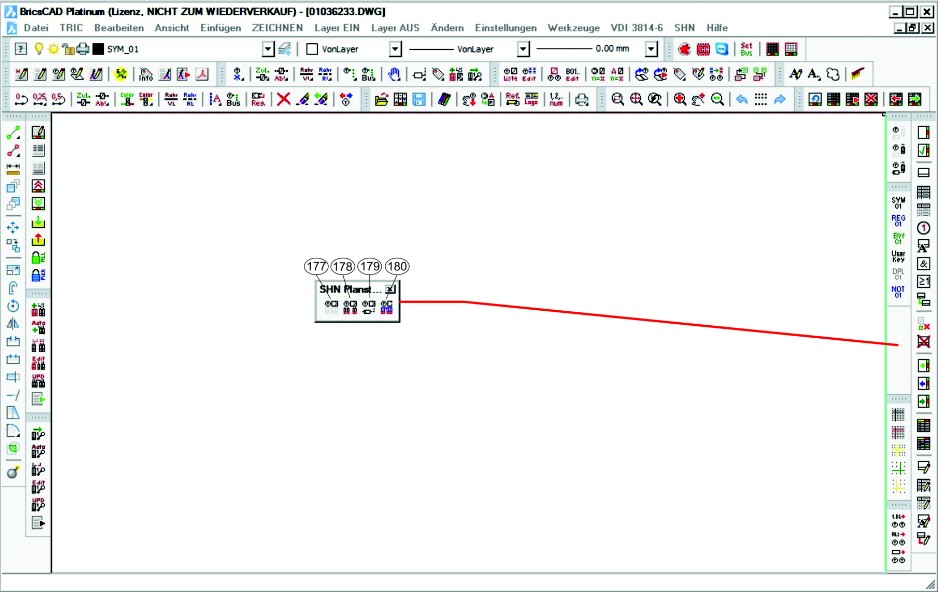Close the SHN Planst floating toolbar

(x=391, y=289)
